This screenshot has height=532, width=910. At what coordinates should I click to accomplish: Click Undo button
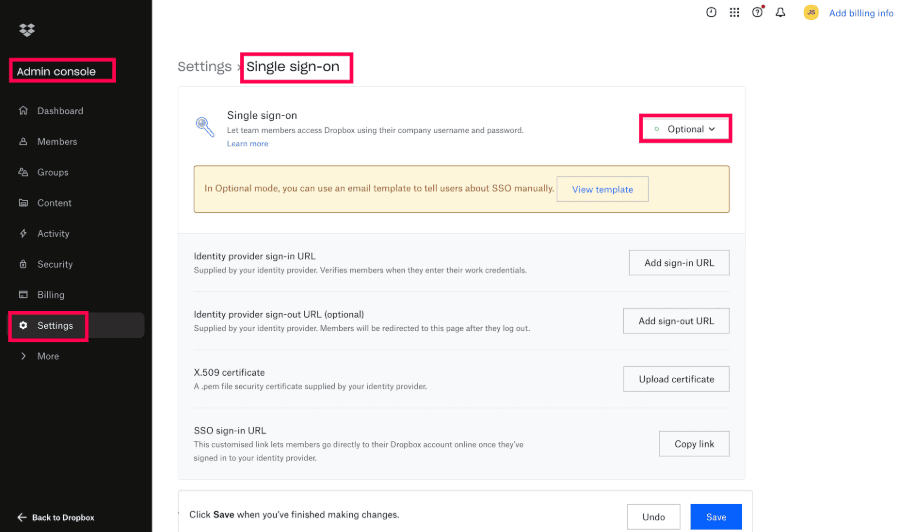coord(653,517)
